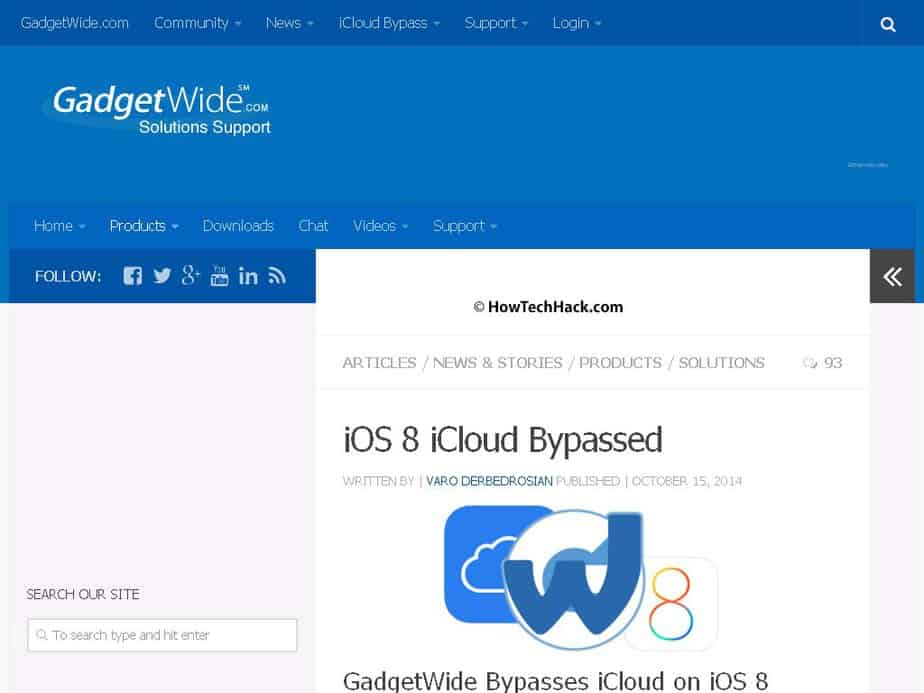Open author Varo Derbedrosian's link
The height and width of the screenshot is (693, 924).
[489, 481]
